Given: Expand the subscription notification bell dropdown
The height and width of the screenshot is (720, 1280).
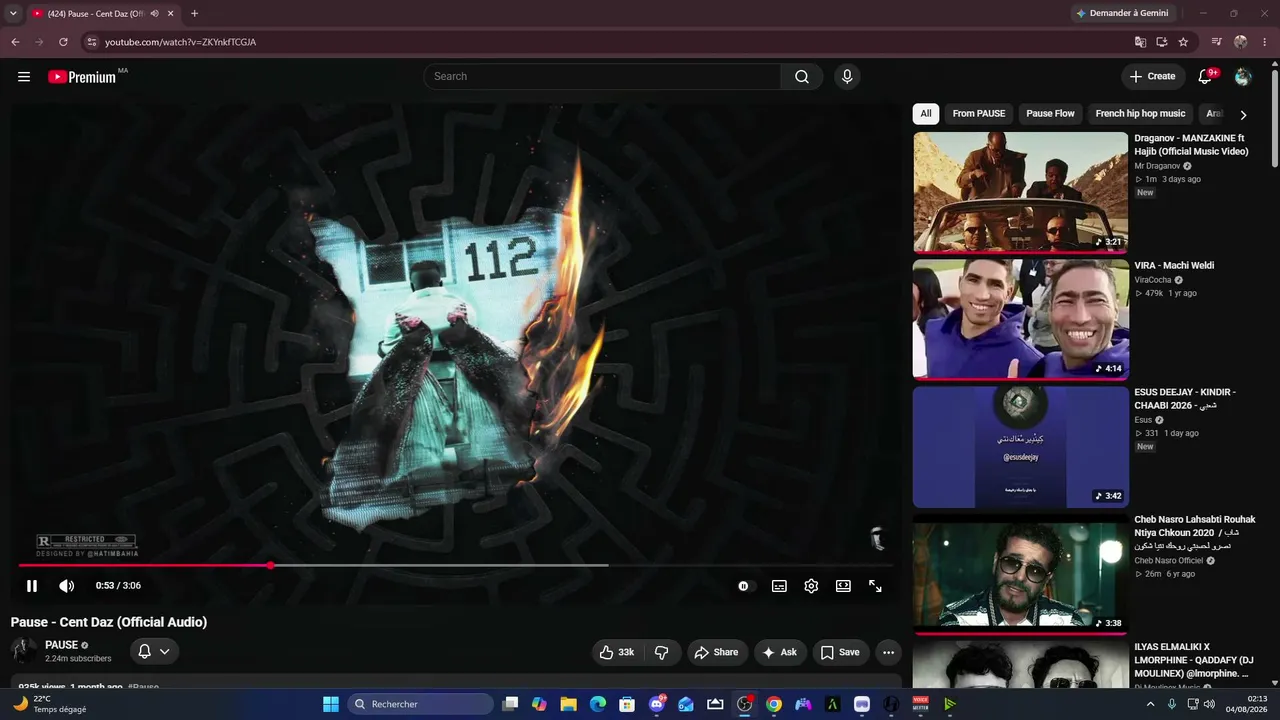Looking at the screenshot, I should (x=154, y=651).
